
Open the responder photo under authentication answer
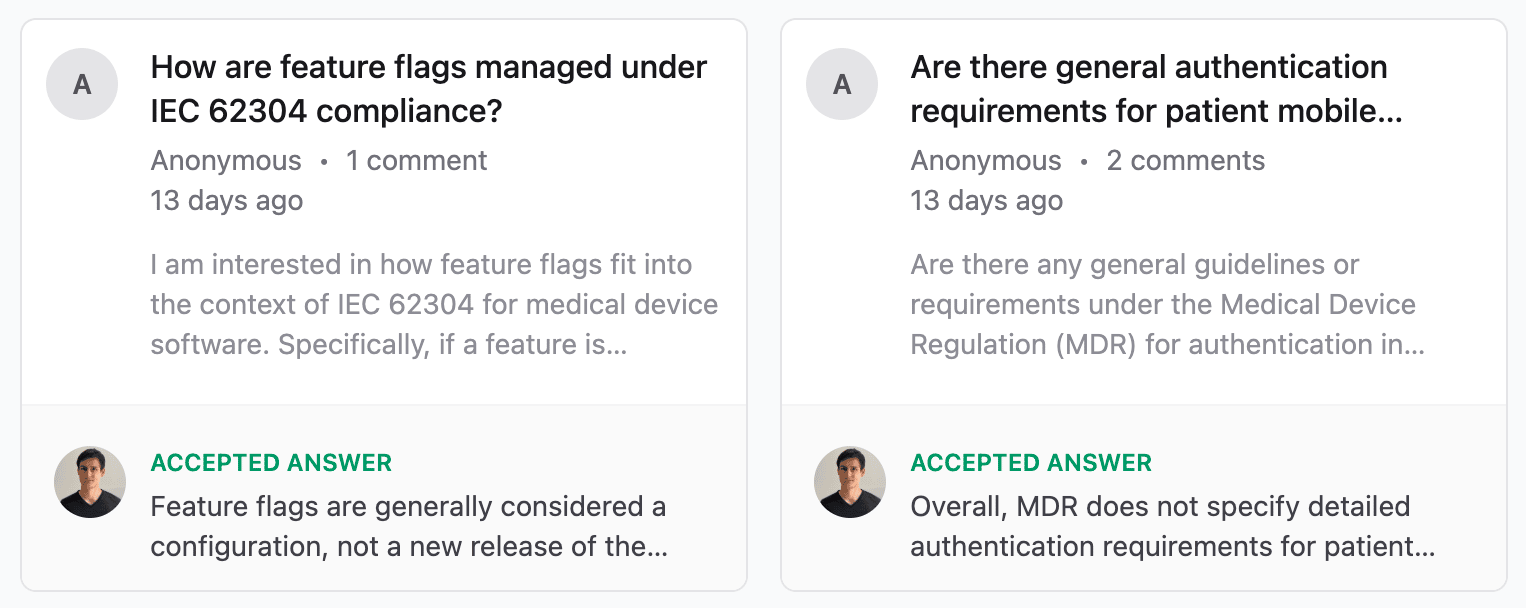tap(850, 482)
